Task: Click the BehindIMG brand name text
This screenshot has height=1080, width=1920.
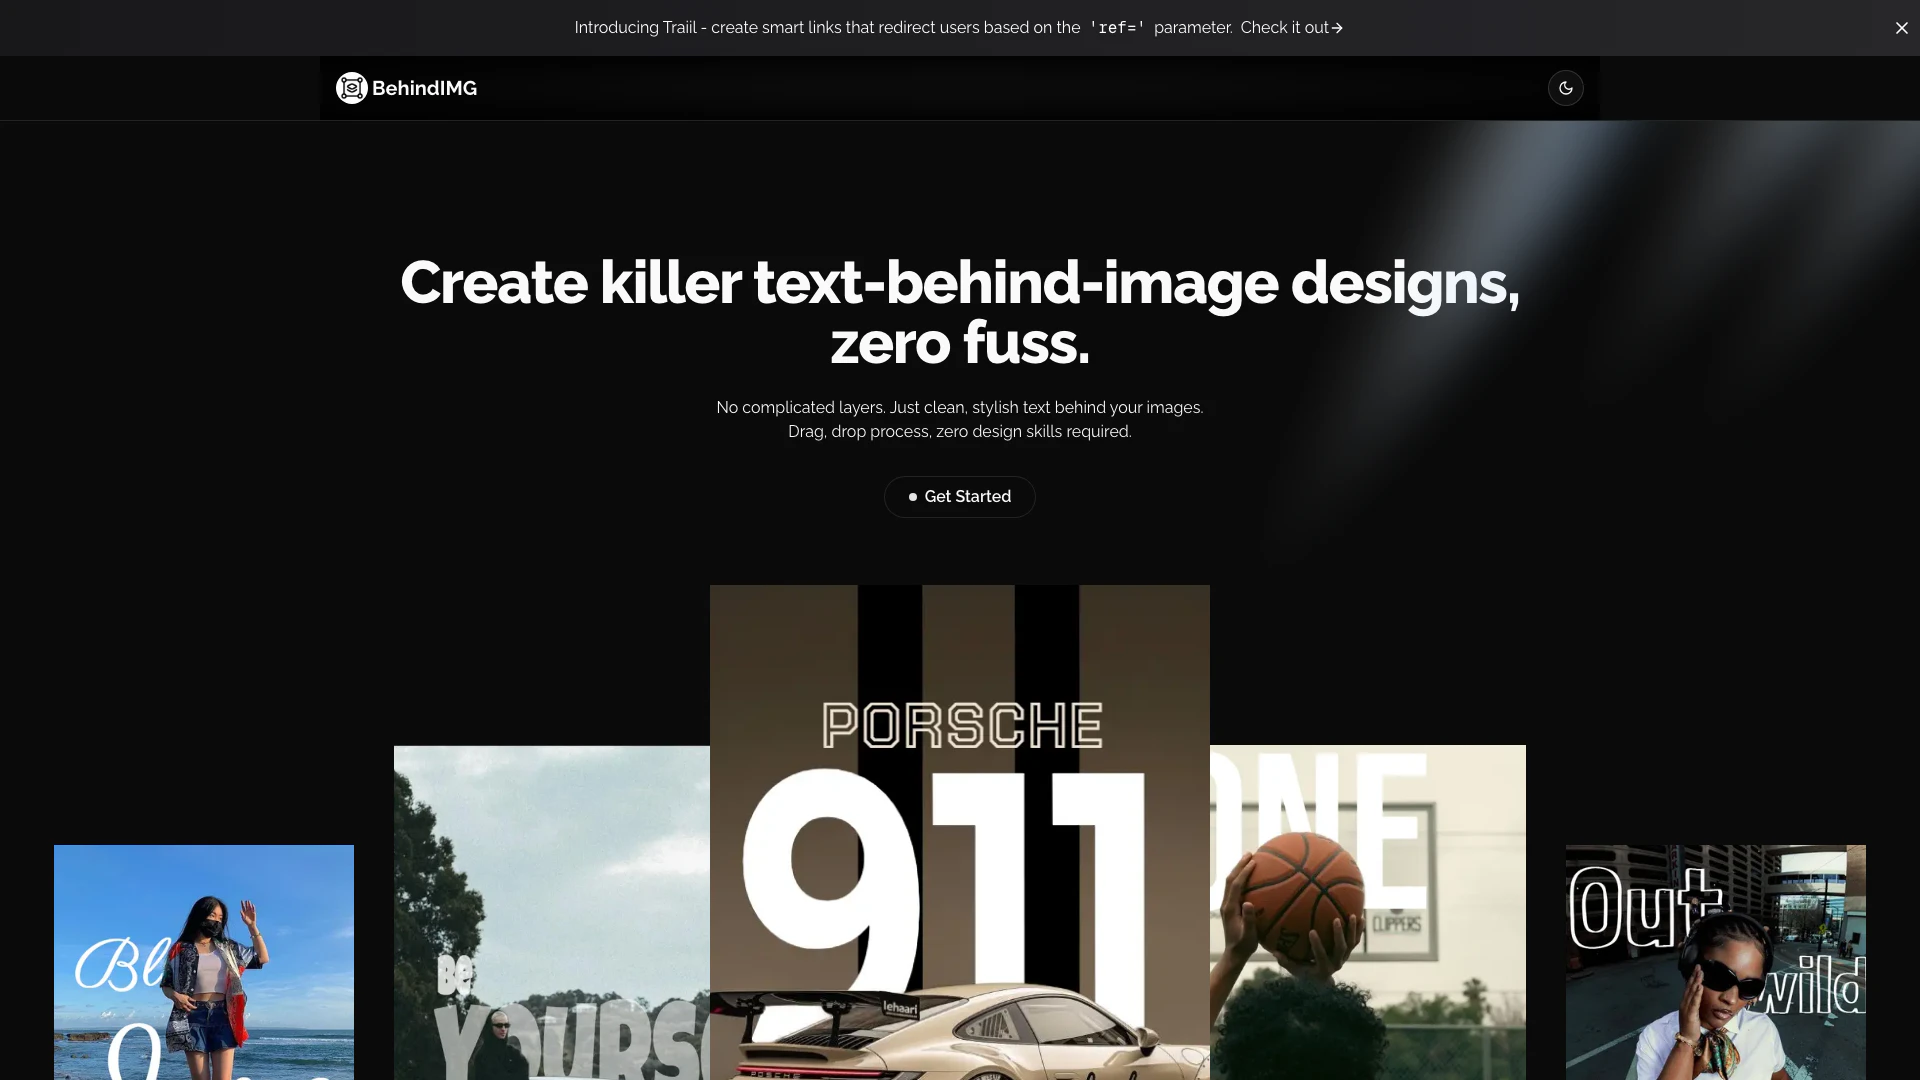Action: click(x=424, y=88)
